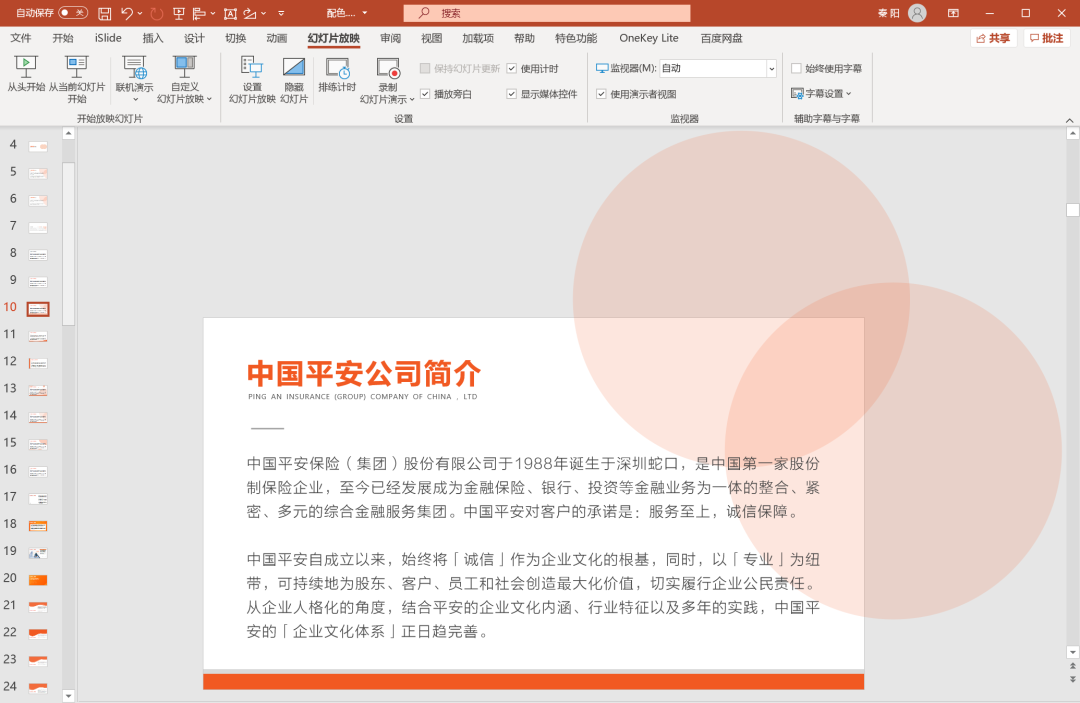The height and width of the screenshot is (703, 1080).
Task: Switch to the 百度网盘 tab
Action: 721,38
